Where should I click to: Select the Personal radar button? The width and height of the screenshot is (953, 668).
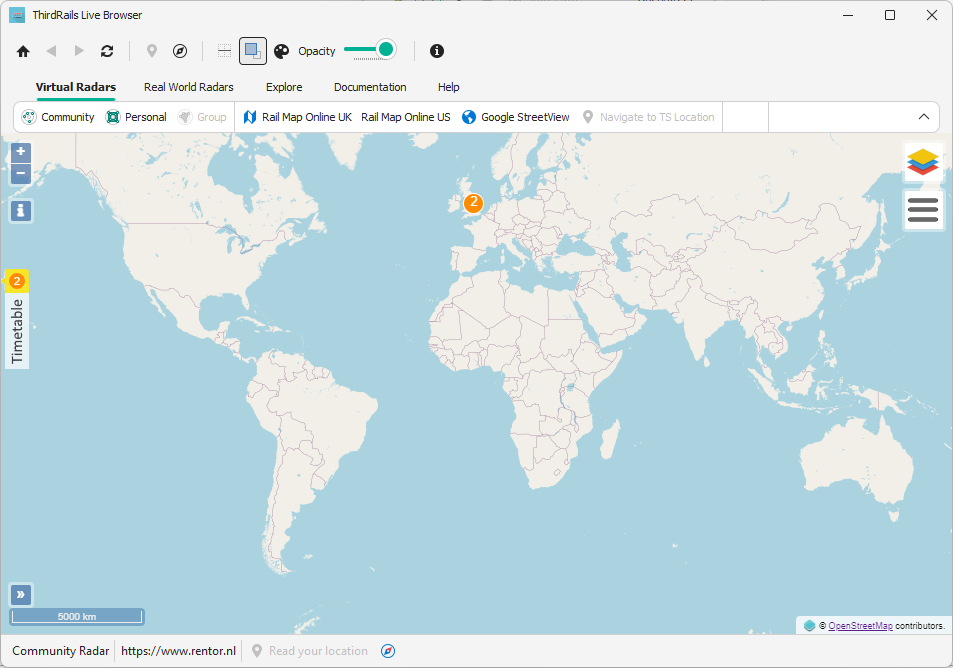click(x=136, y=117)
